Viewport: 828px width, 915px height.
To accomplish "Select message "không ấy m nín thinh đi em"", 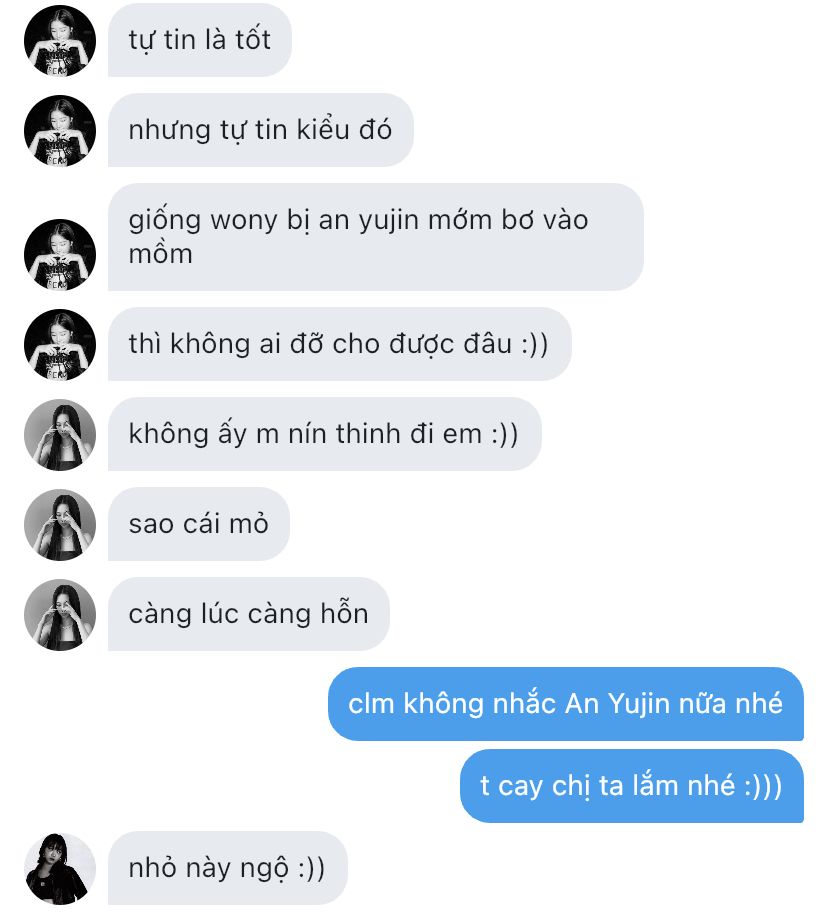I will 324,434.
